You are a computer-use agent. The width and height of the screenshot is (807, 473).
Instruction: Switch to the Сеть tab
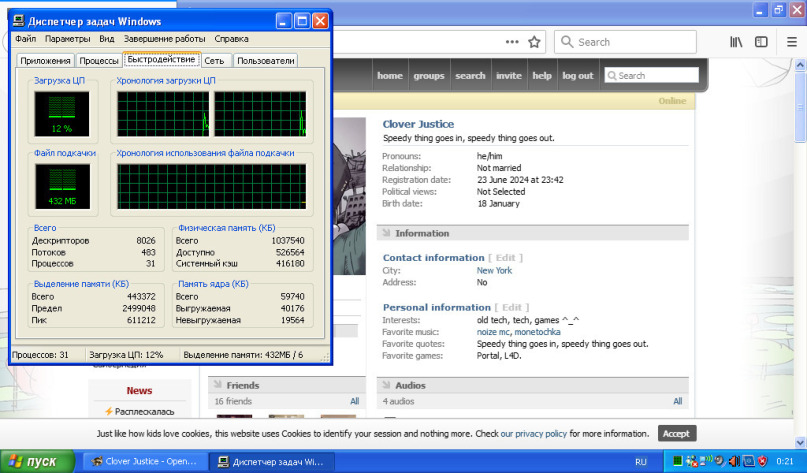click(214, 61)
